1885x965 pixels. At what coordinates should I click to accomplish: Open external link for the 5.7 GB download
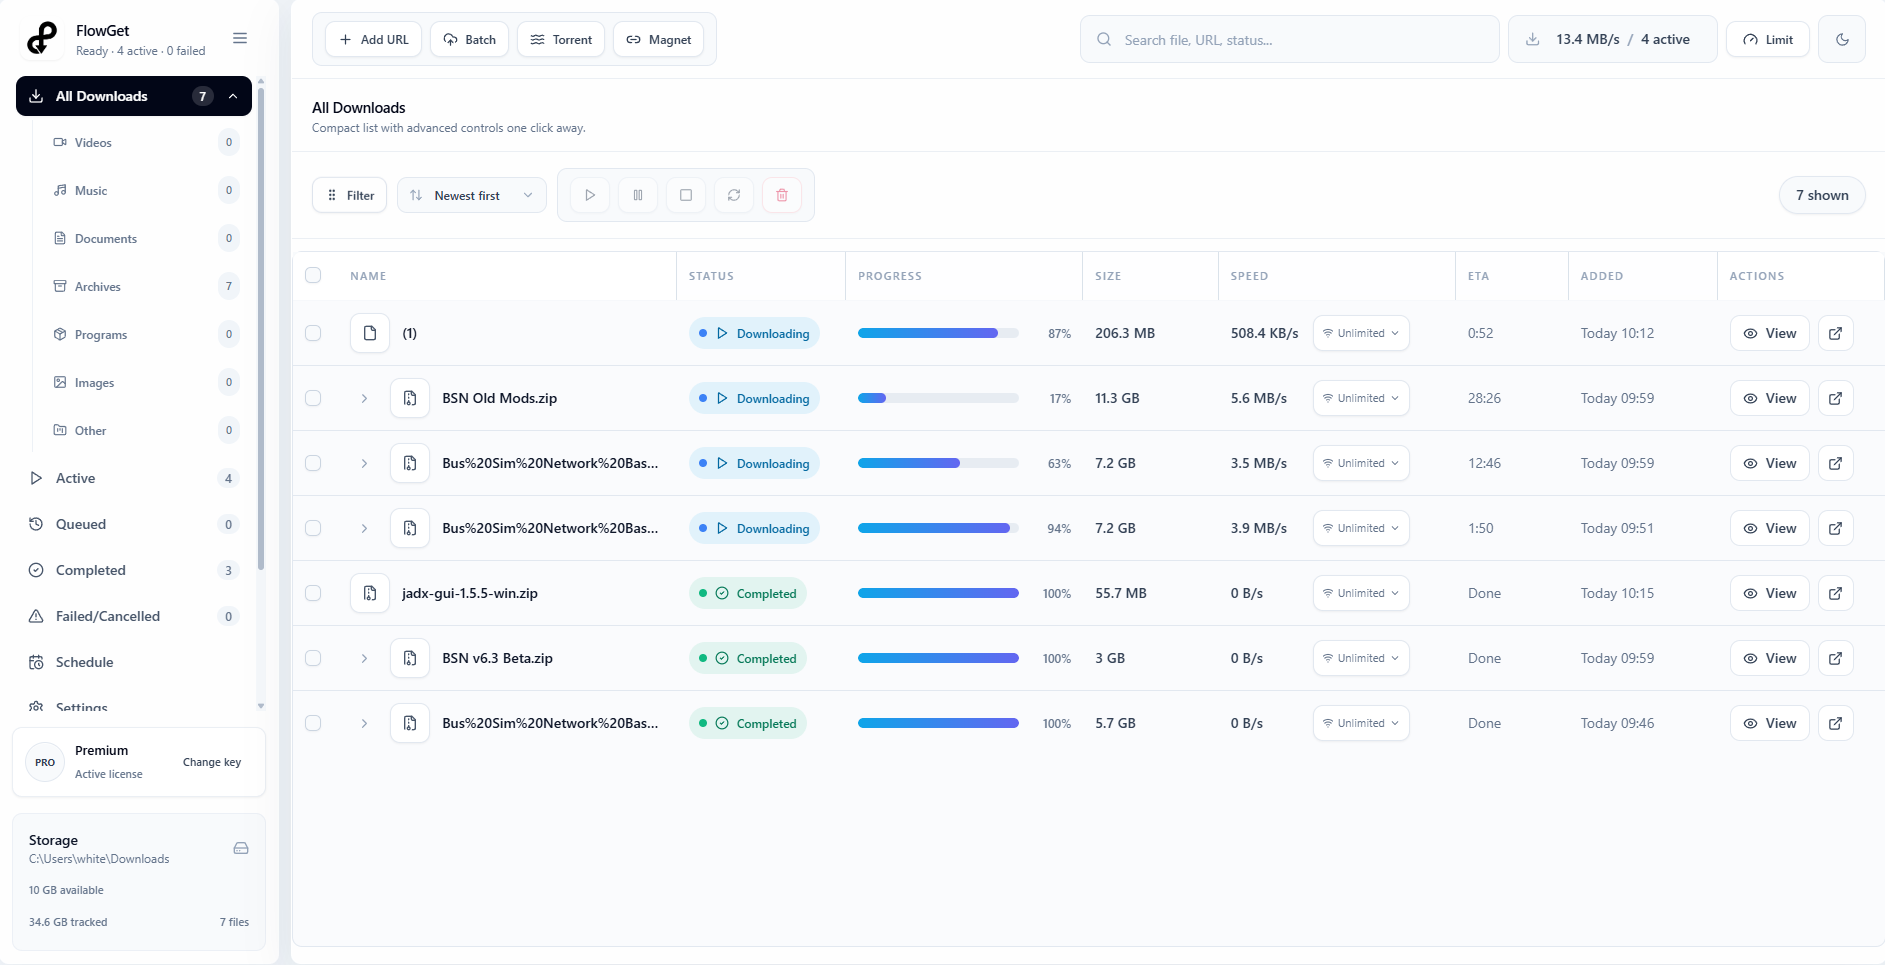[x=1836, y=723]
